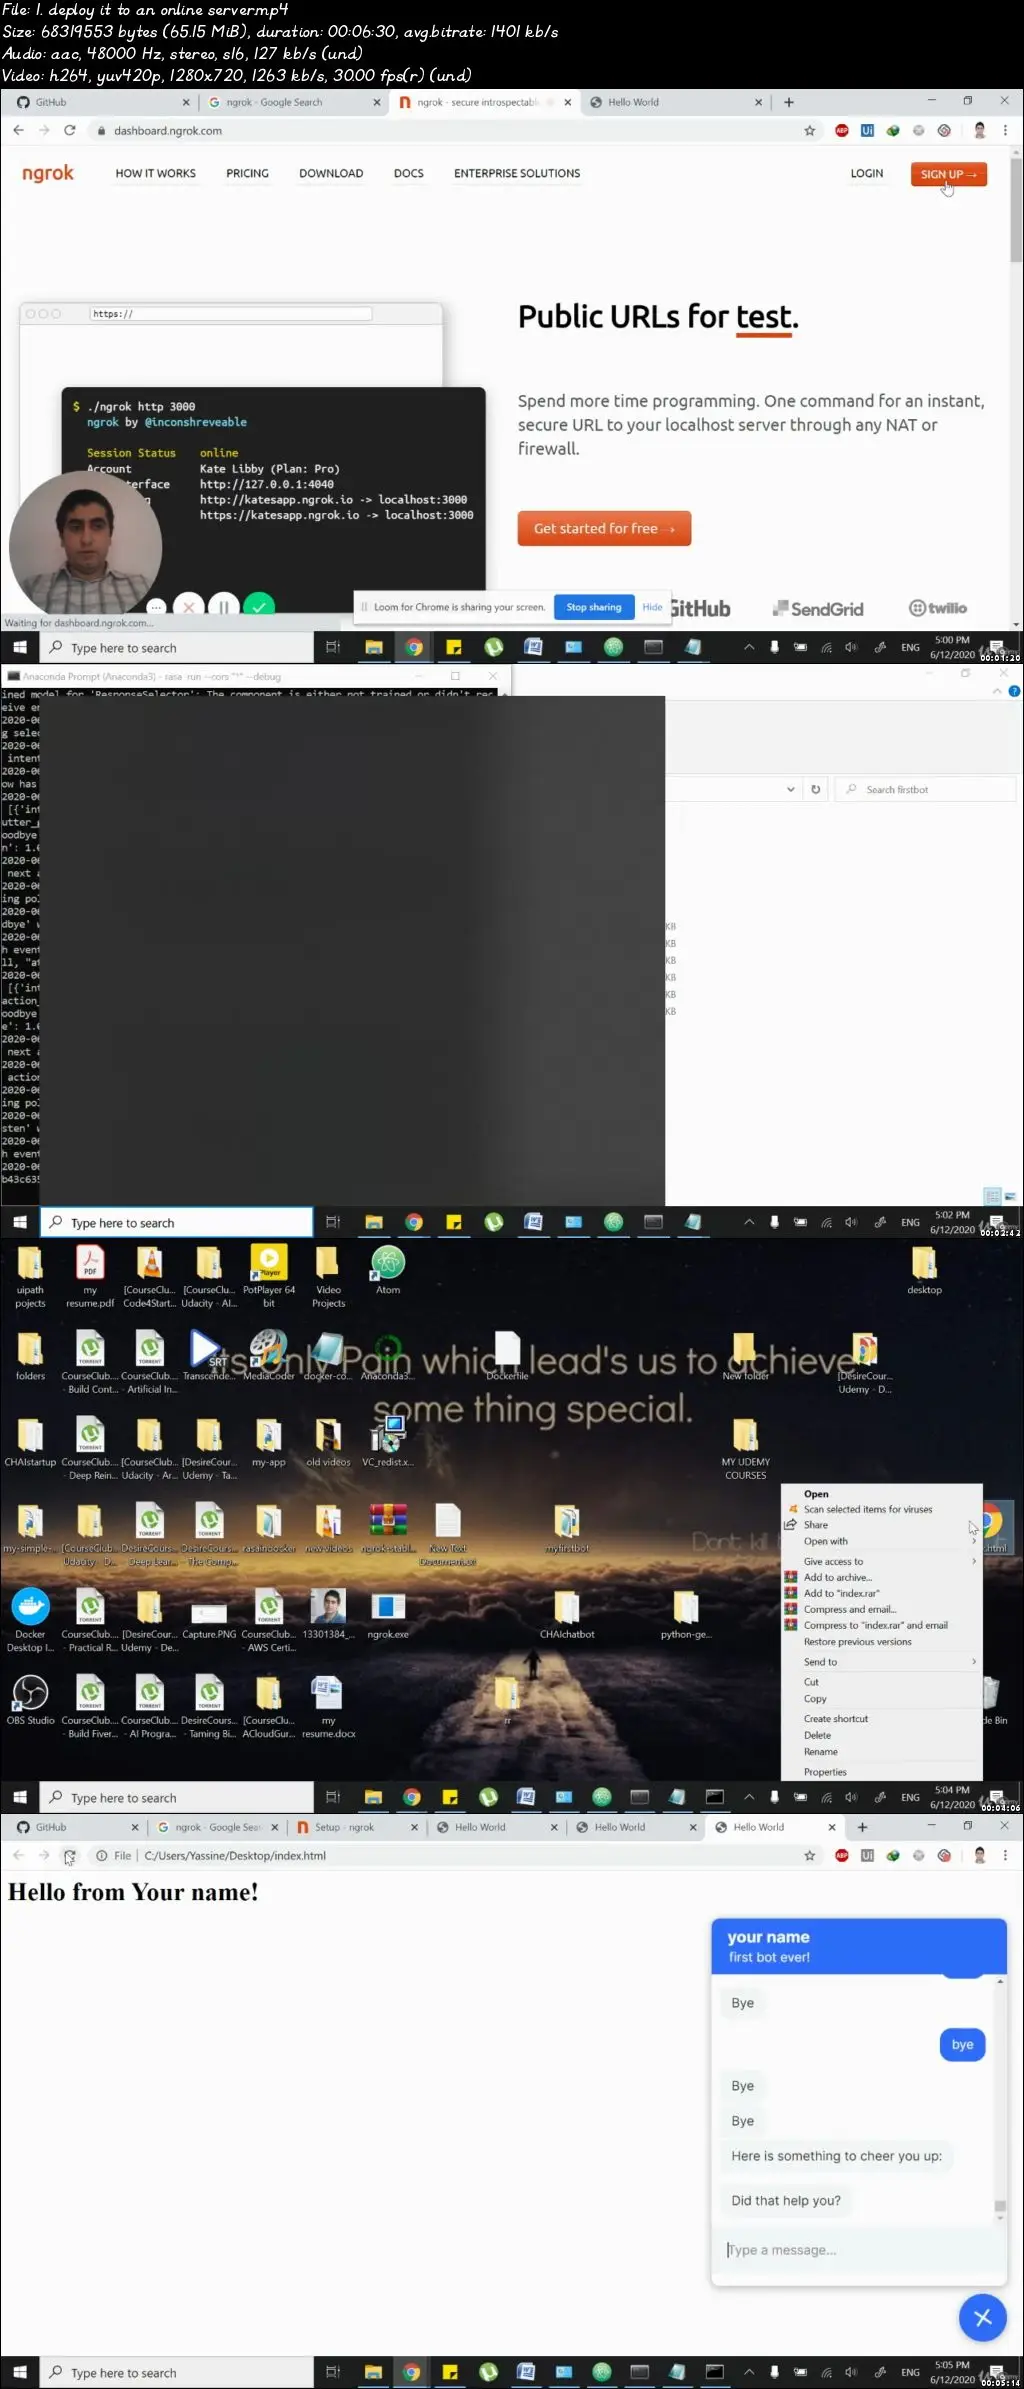1024x2389 pixels.
Task: Open the uipath projects folder on the desktop
Action: tap(30, 1276)
